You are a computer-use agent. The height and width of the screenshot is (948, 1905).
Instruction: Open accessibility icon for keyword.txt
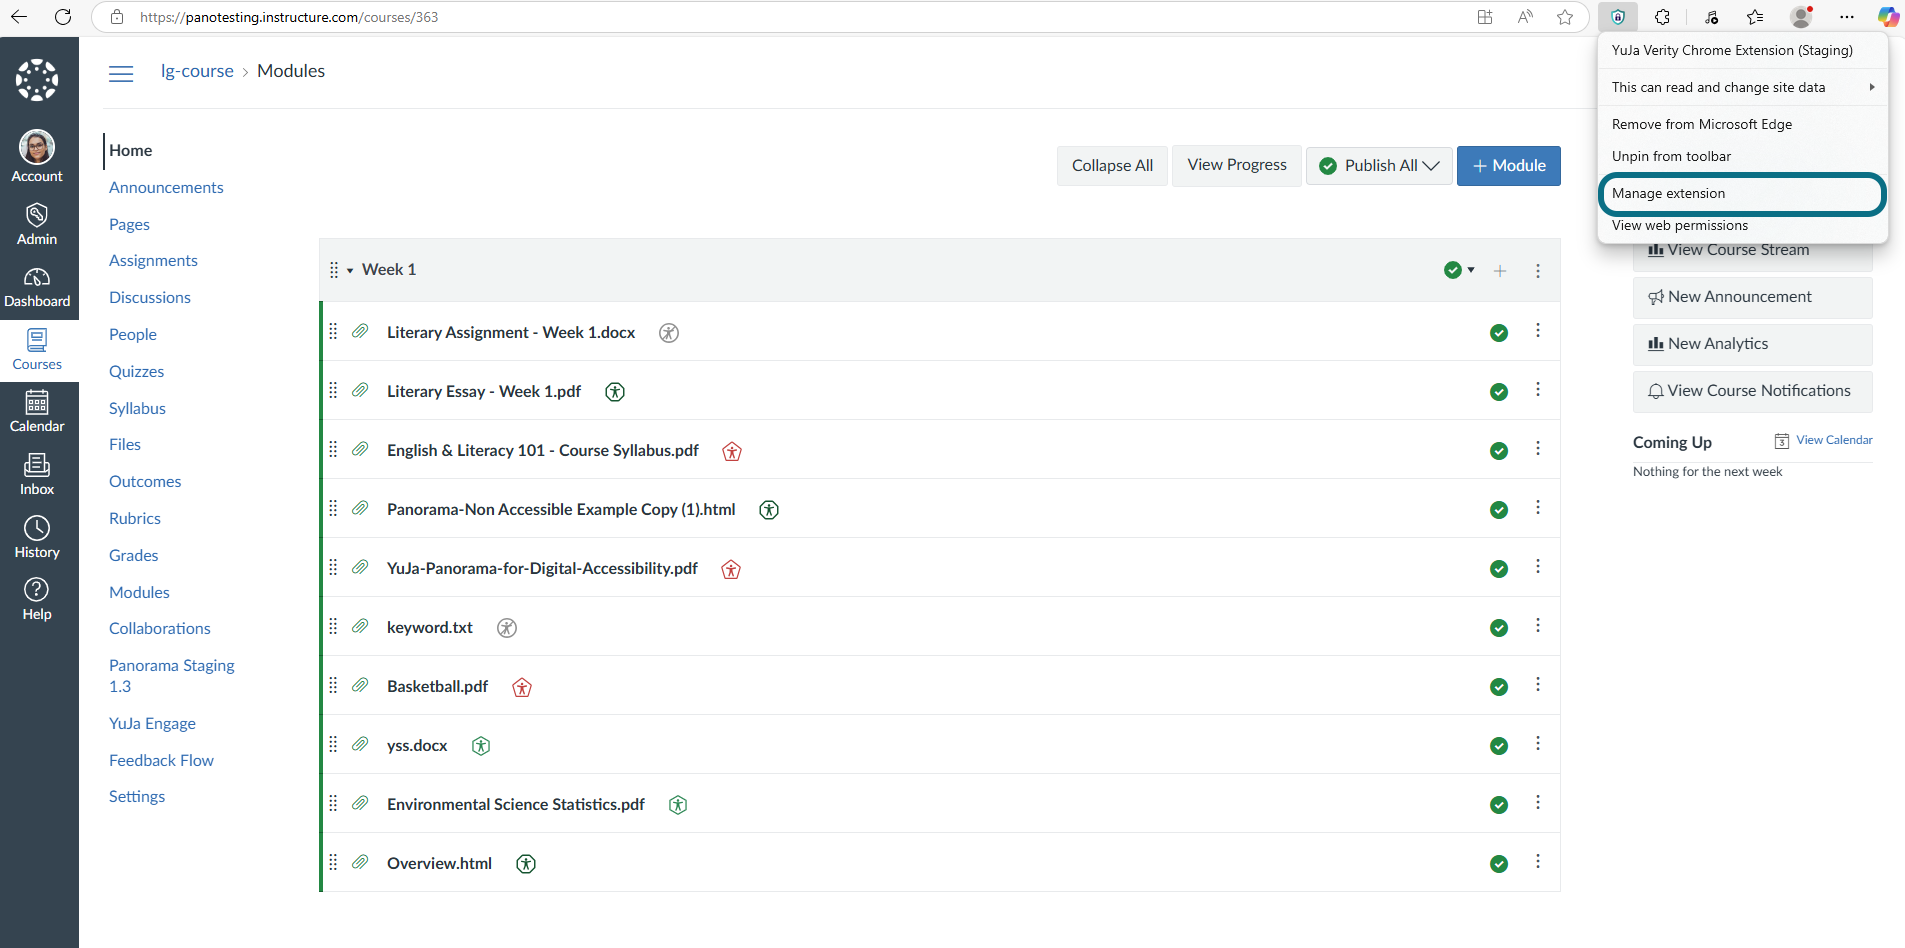[x=507, y=628]
